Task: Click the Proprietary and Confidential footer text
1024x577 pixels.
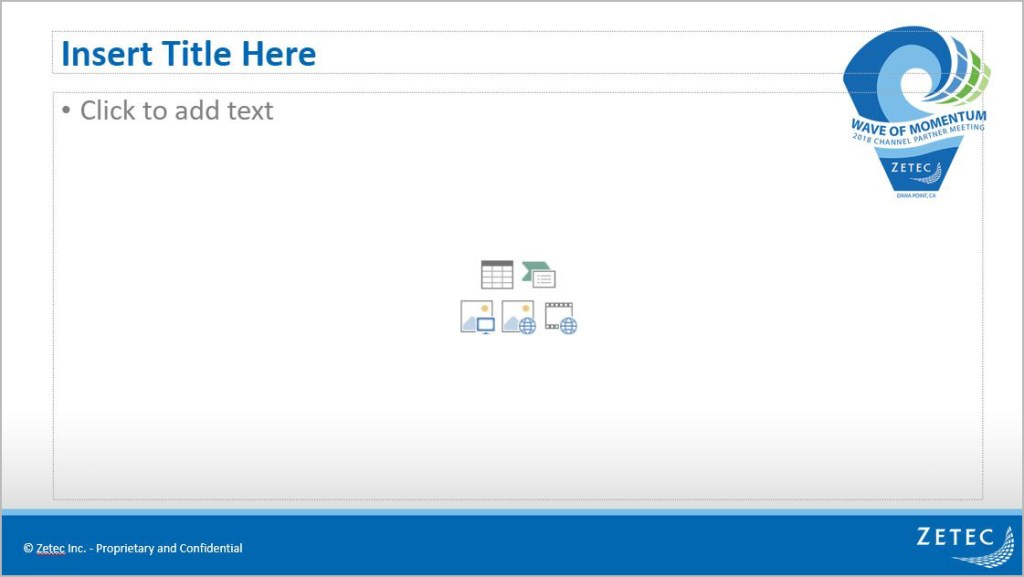Action: click(x=169, y=548)
